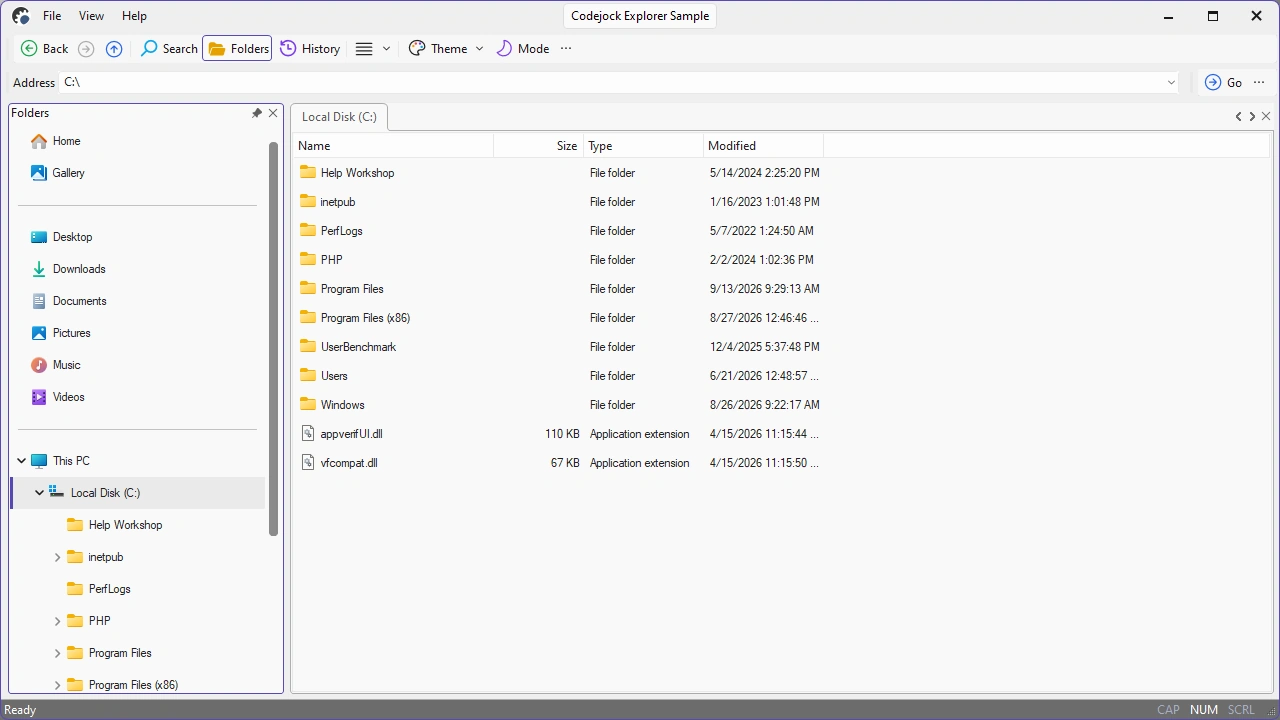
Task: Sort by the Name column header
Action: coord(394,146)
